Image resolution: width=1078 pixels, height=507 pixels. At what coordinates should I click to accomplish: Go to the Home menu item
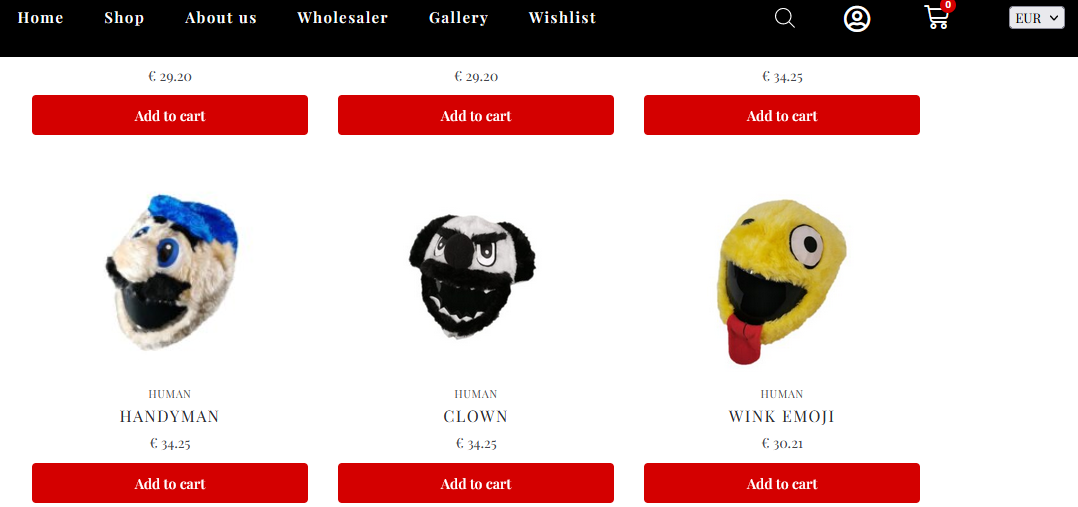[41, 18]
